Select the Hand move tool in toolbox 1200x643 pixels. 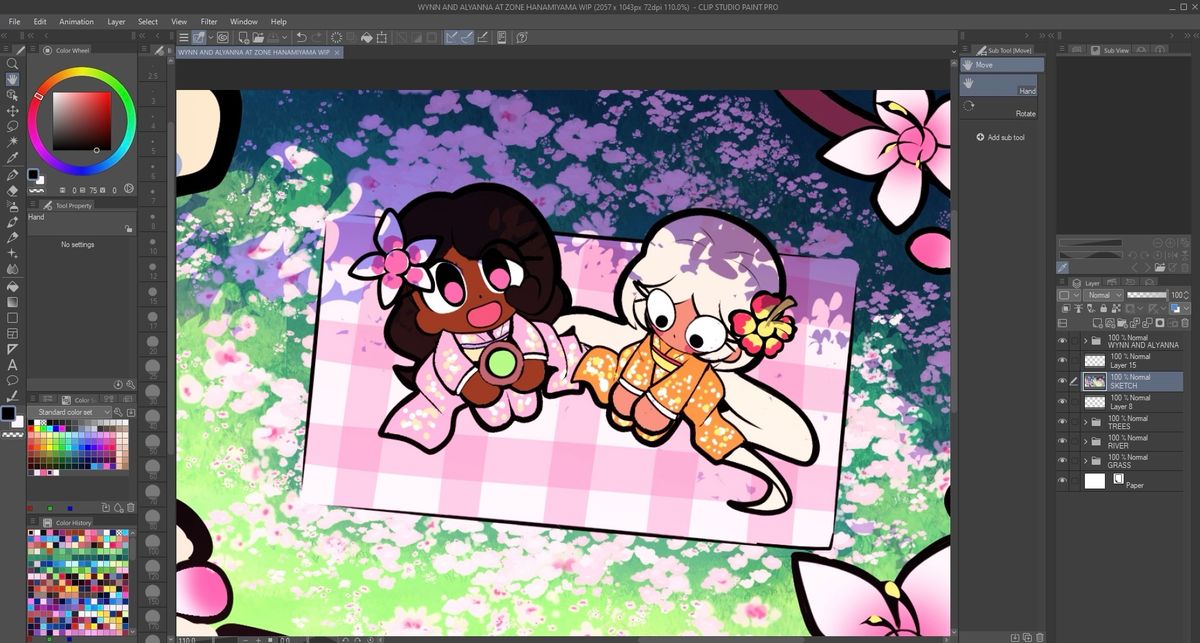(12, 79)
